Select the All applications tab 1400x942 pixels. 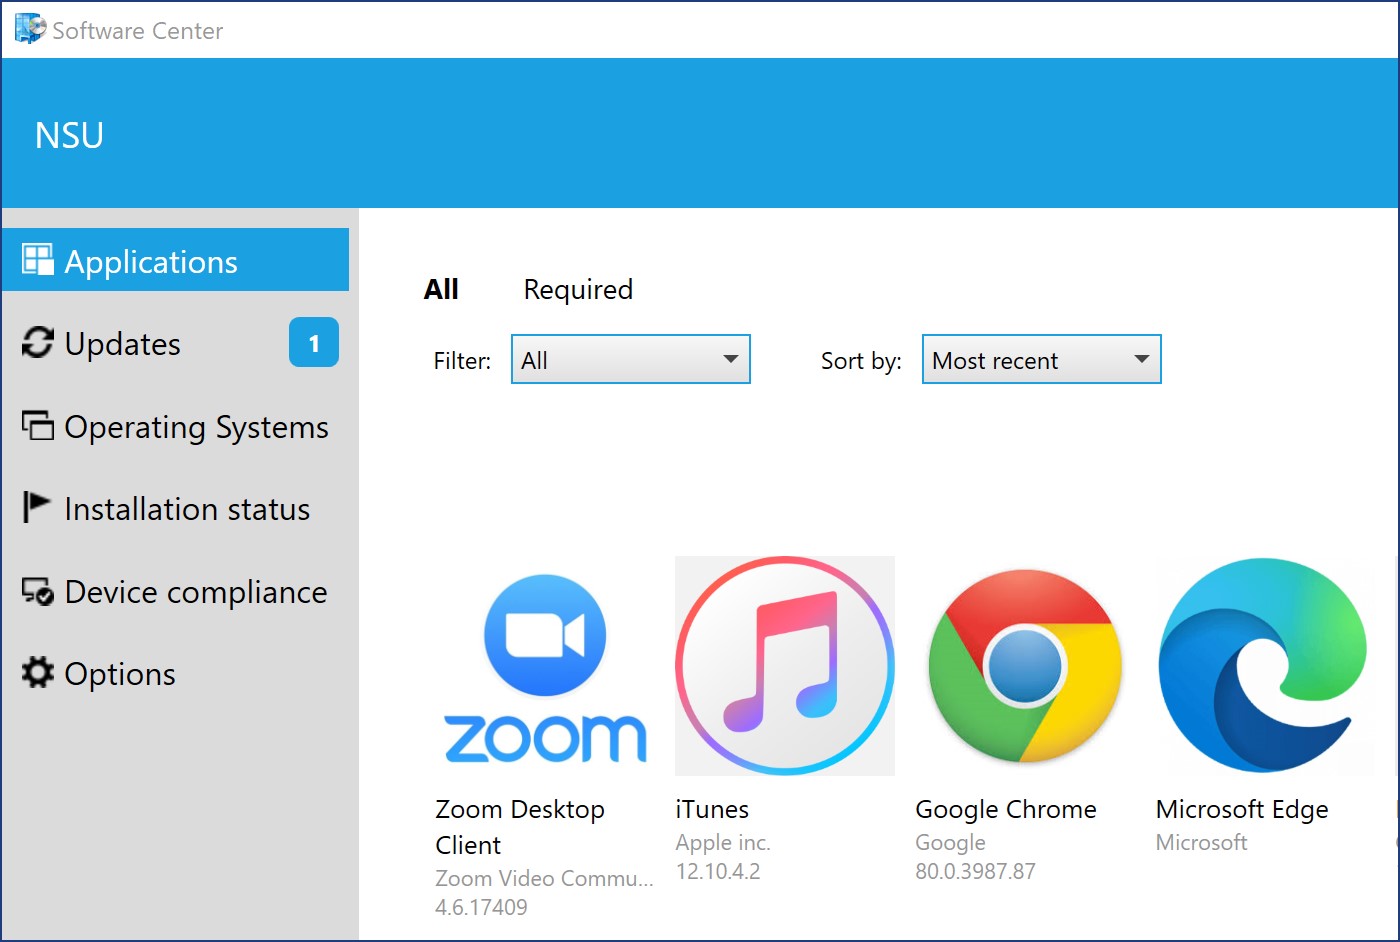coord(441,289)
